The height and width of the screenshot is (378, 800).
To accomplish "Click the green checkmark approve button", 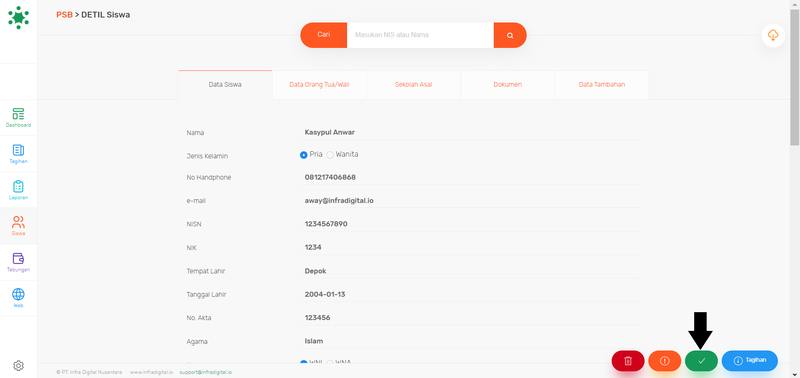I will coord(702,361).
